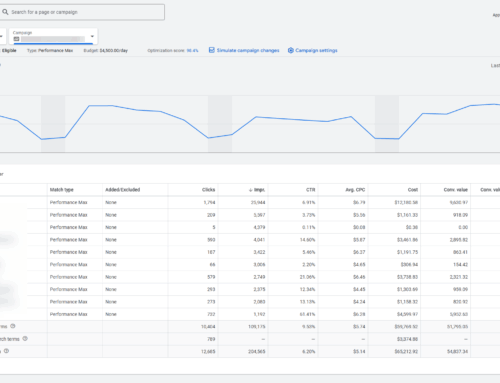500x383 pixels.
Task: Click the '$5.14' total Avg. CPC cell
Action: click(359, 351)
